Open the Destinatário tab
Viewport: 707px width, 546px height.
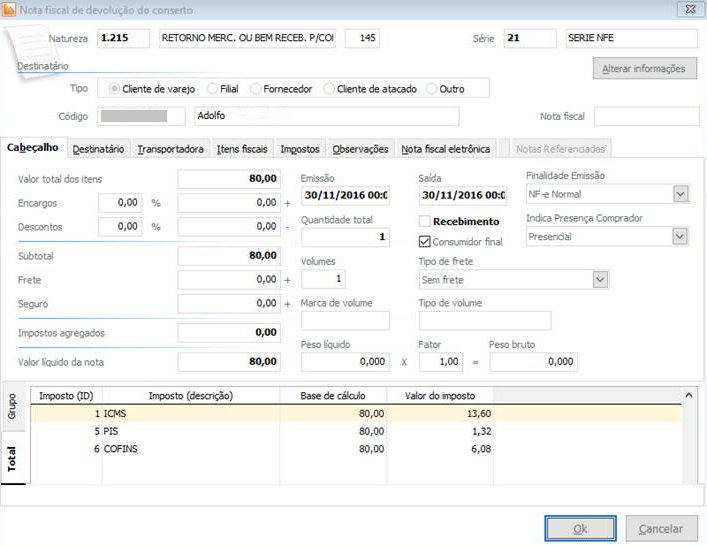[98, 149]
